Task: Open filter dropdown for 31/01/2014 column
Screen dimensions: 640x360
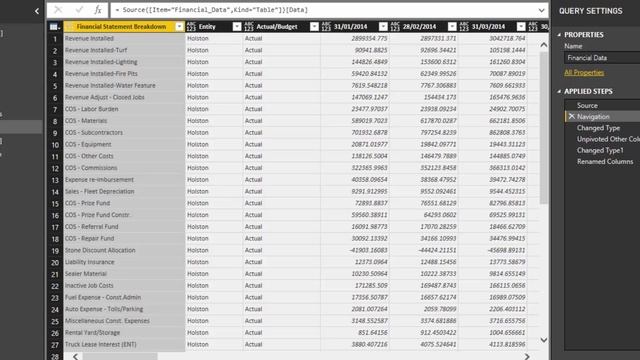Action: pos(383,27)
